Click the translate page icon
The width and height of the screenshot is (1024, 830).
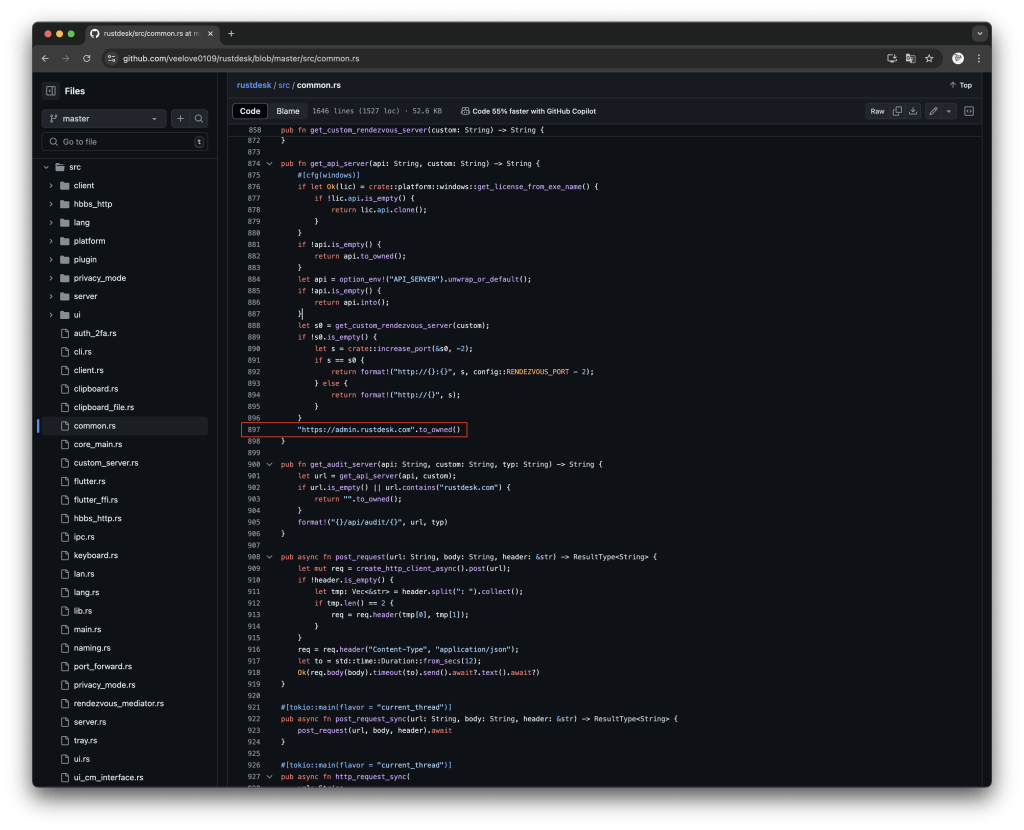[x=910, y=58]
